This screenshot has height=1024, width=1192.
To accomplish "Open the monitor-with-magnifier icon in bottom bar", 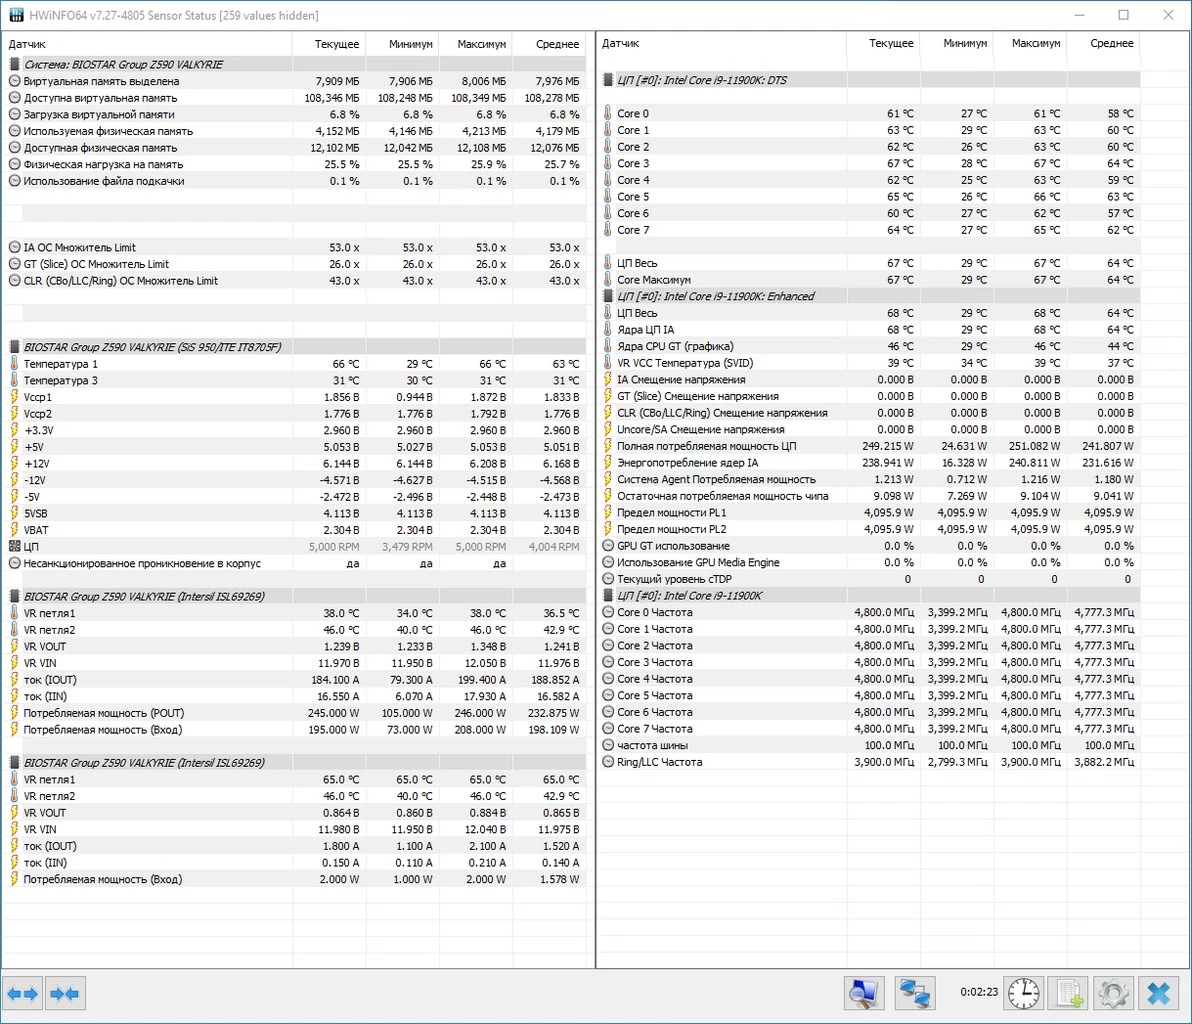I will 864,993.
